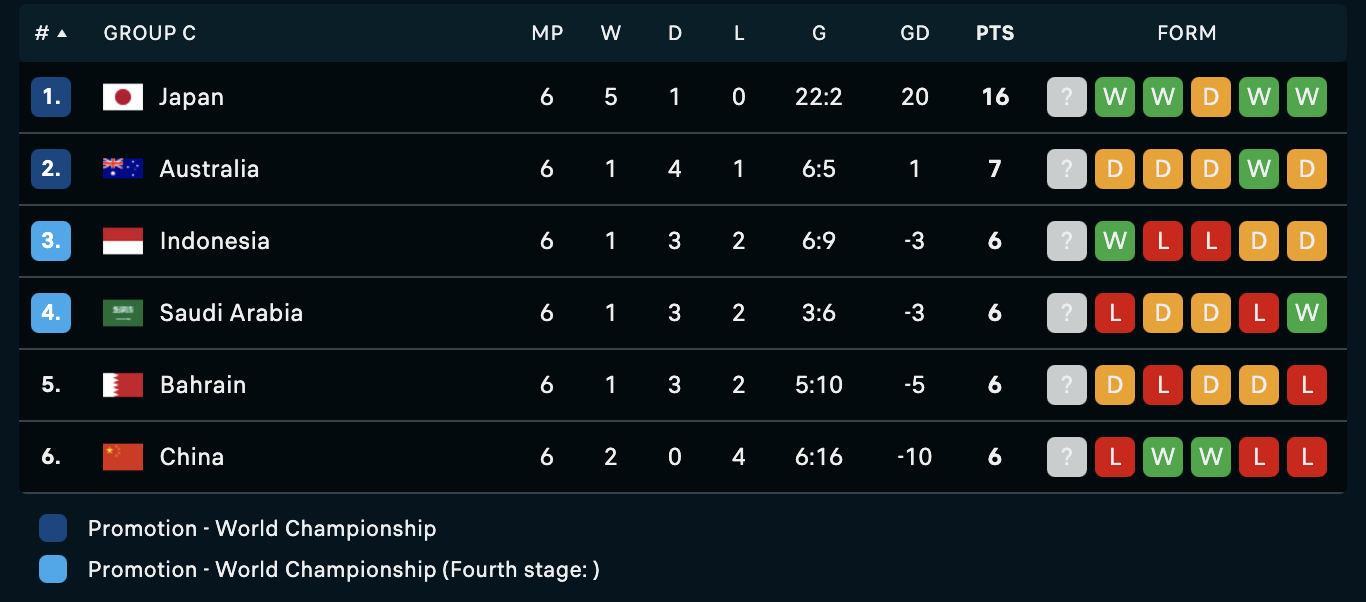The image size is (1366, 602).
Task: Open the Japan team link
Action: coord(191,97)
